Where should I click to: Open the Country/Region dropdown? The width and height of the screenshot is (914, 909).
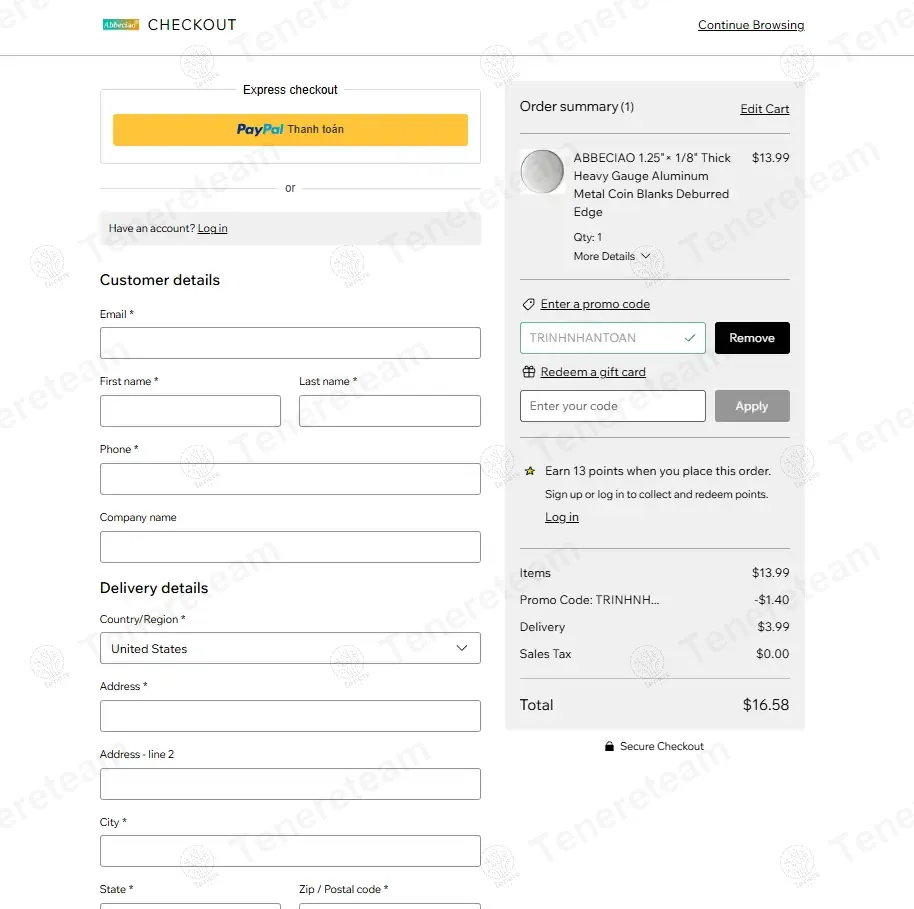click(x=290, y=648)
